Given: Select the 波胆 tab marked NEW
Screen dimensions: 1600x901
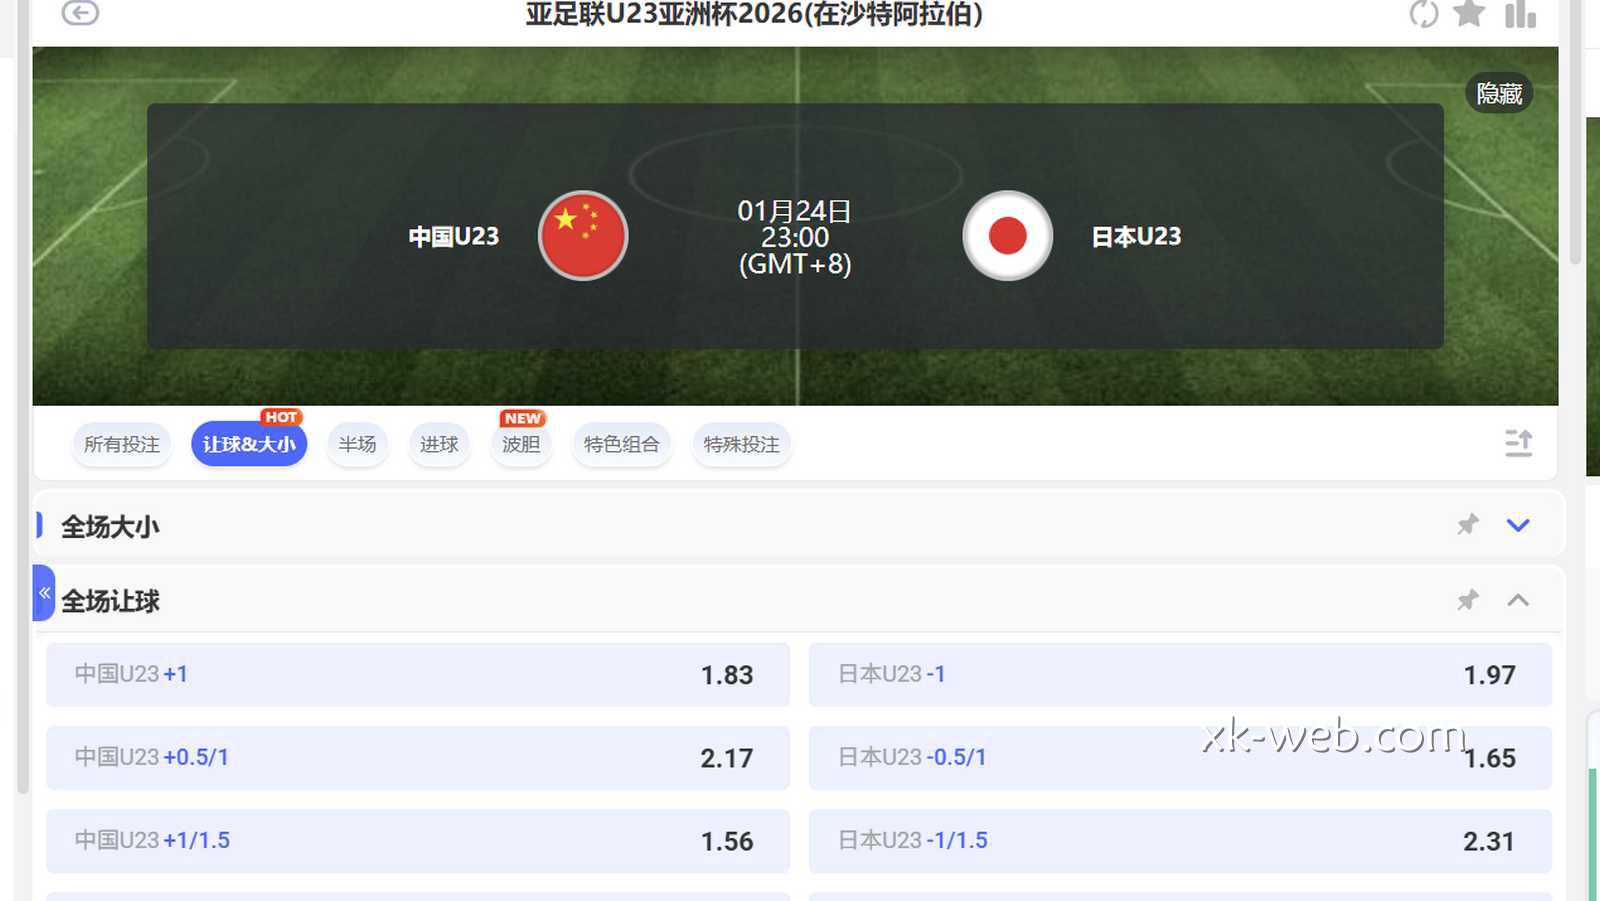Looking at the screenshot, I should [x=520, y=444].
